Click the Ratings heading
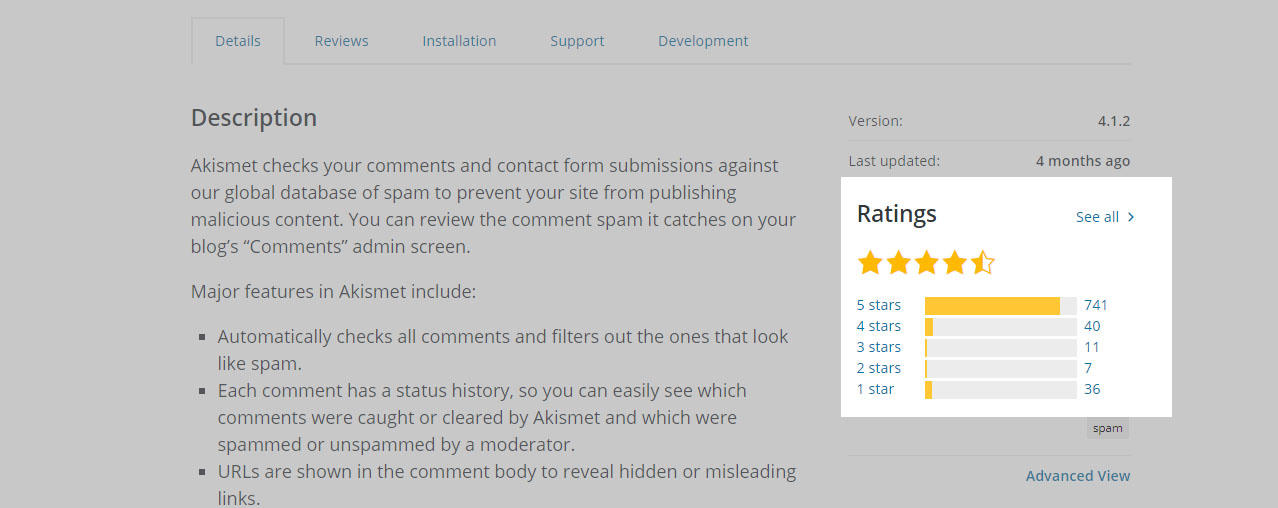The width and height of the screenshot is (1278, 508). 897,214
